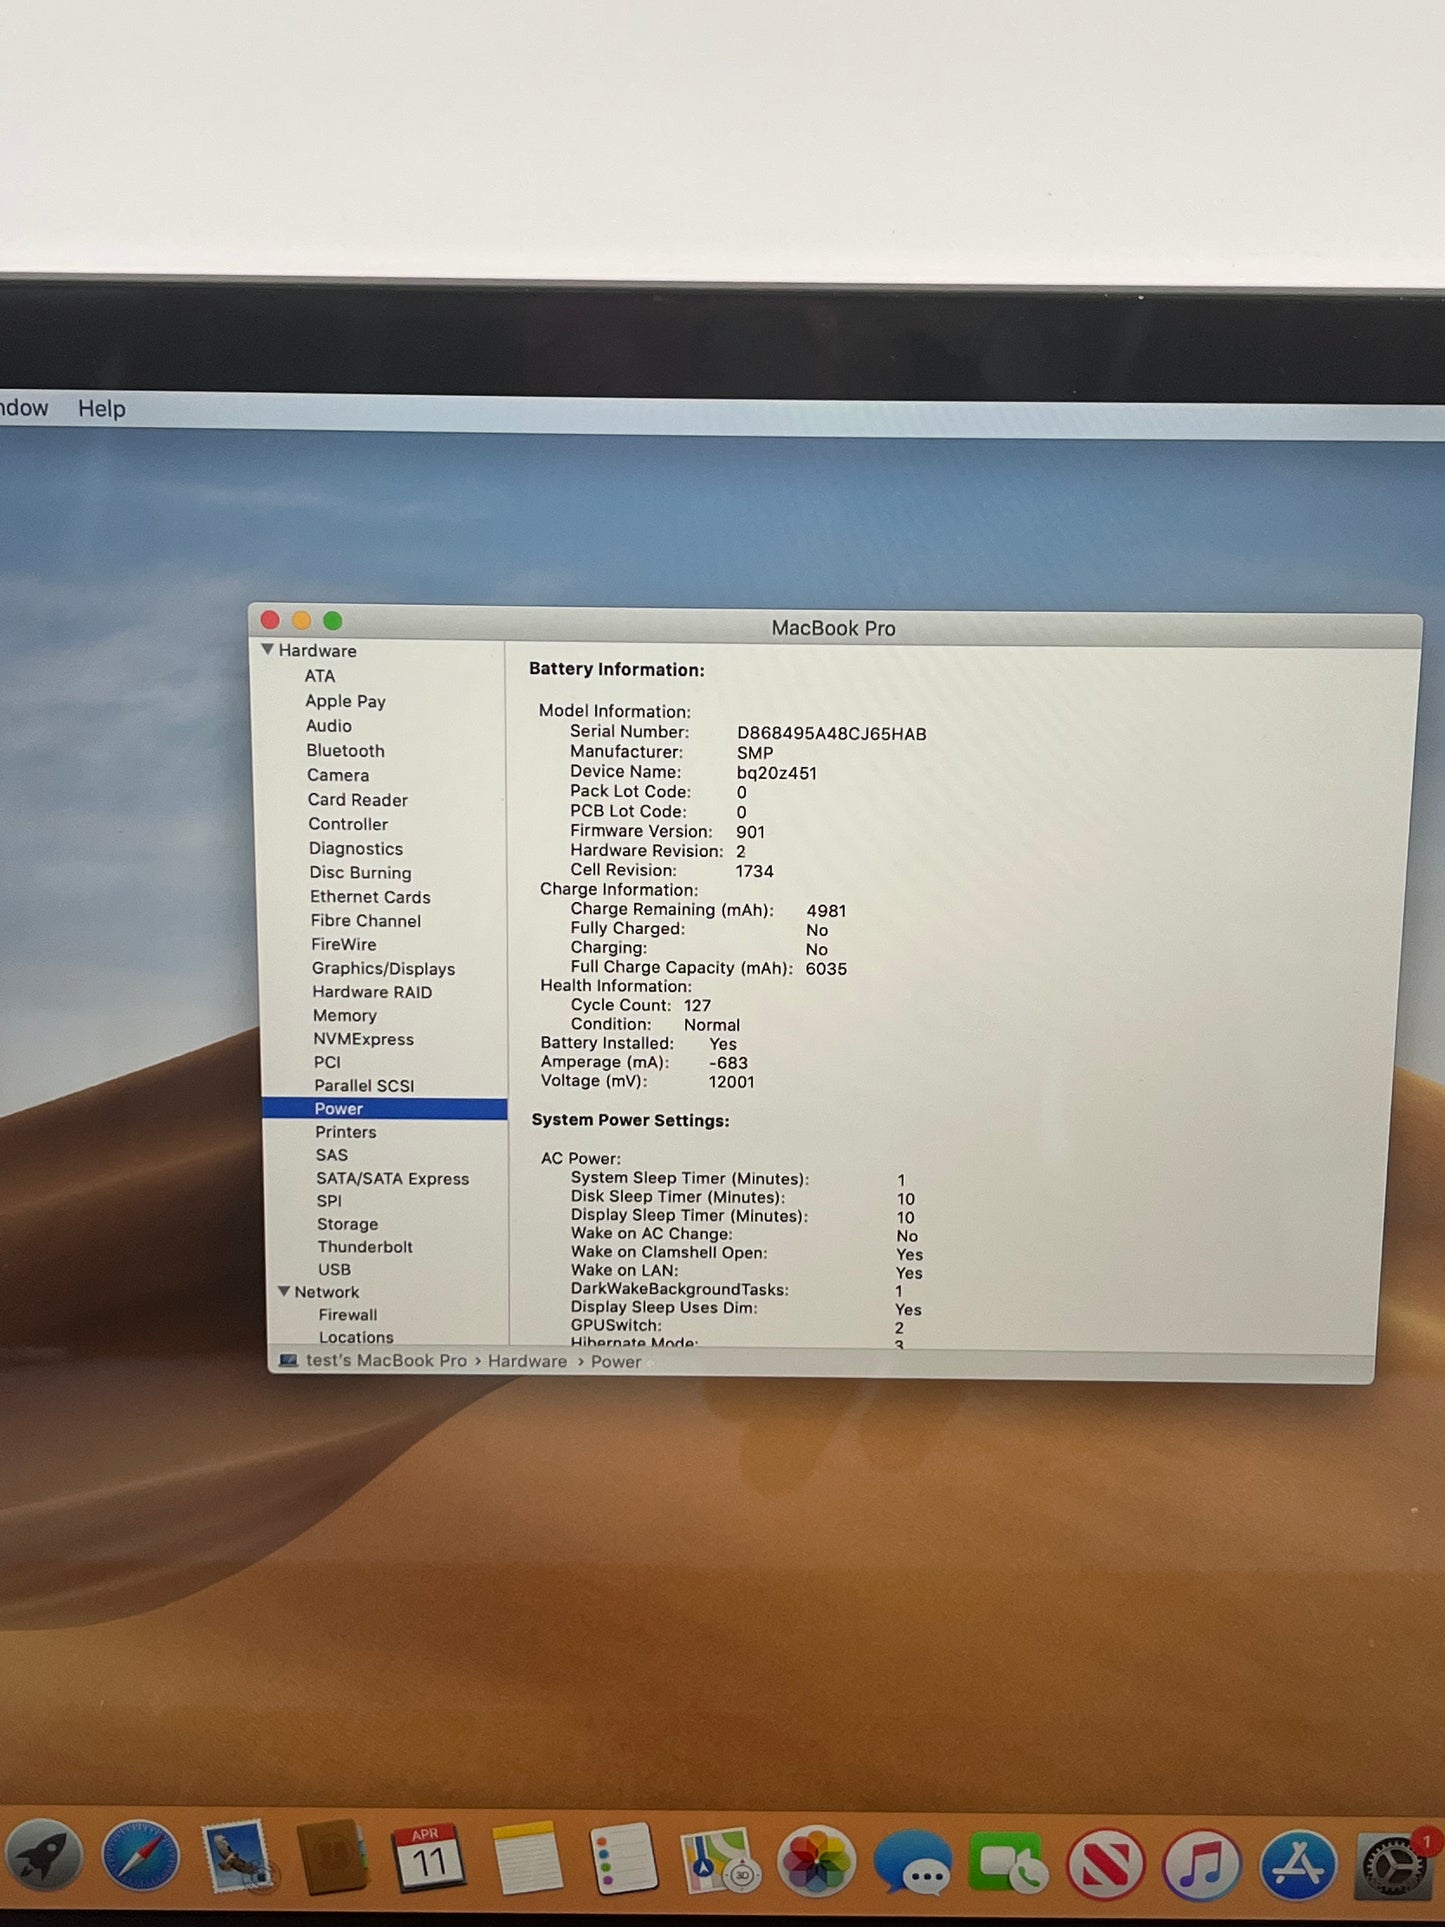
Task: Select Printers in the sidebar
Action: click(x=345, y=1132)
